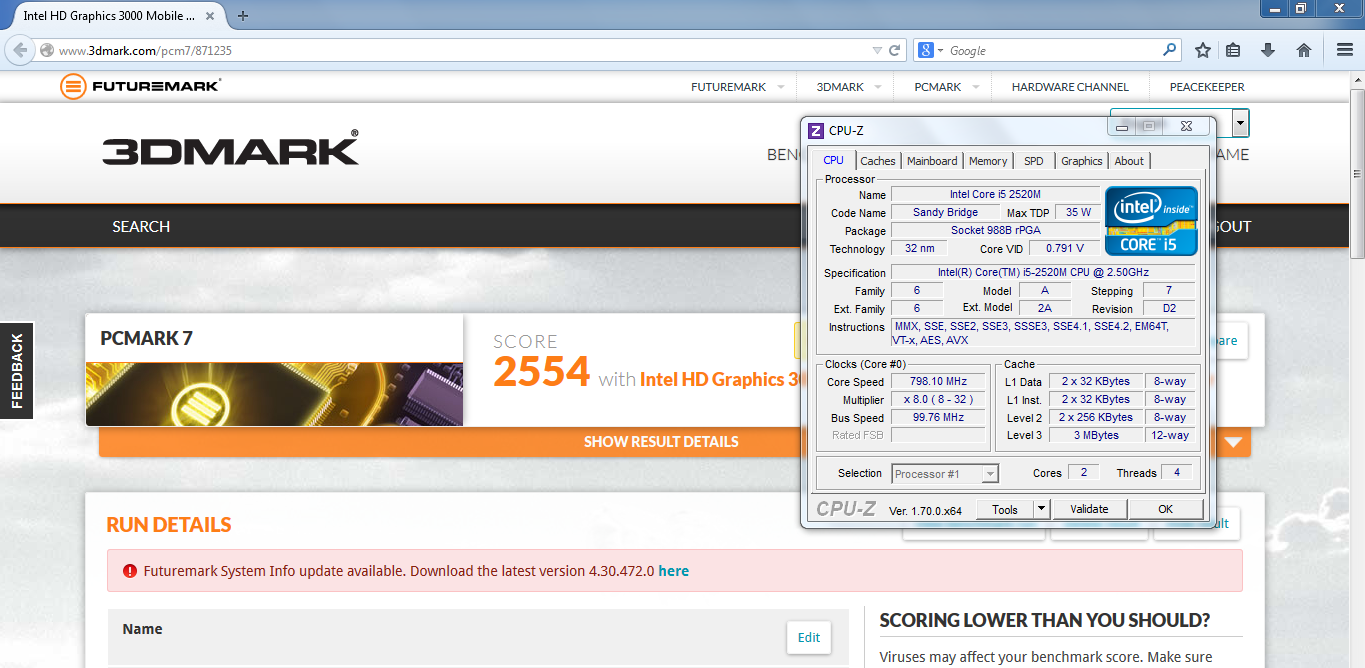Open the 'here' update download link
Viewport: 1365px width, 668px height.
673,571
